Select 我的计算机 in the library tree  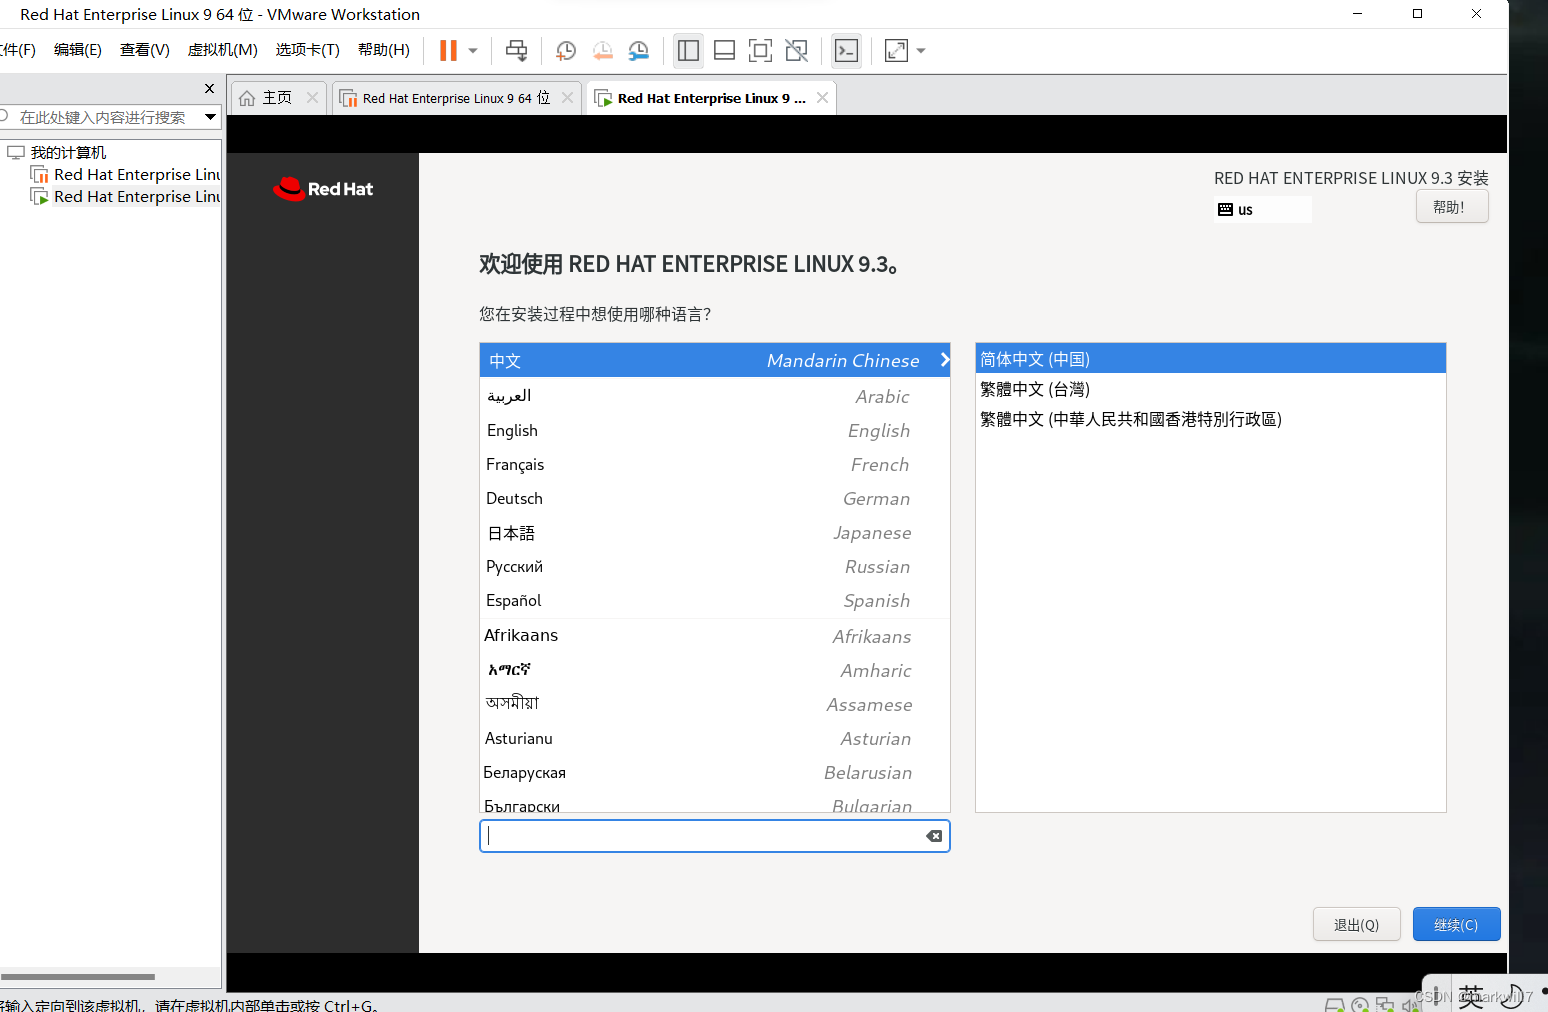pyautogui.click(x=68, y=152)
